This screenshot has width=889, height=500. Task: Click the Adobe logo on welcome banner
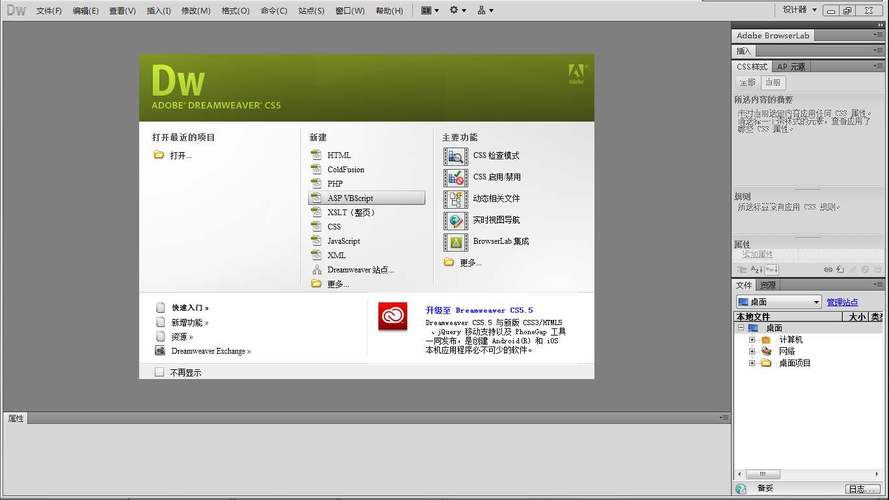click(x=576, y=74)
